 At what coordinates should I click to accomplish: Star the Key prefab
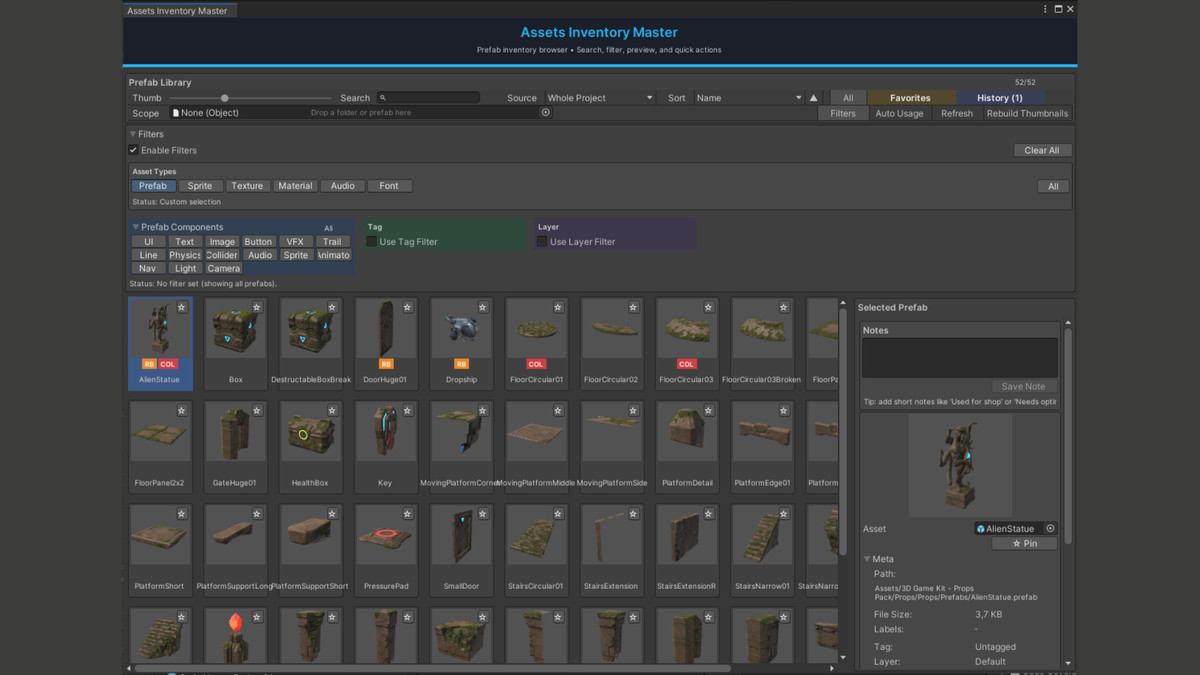[x=407, y=411]
